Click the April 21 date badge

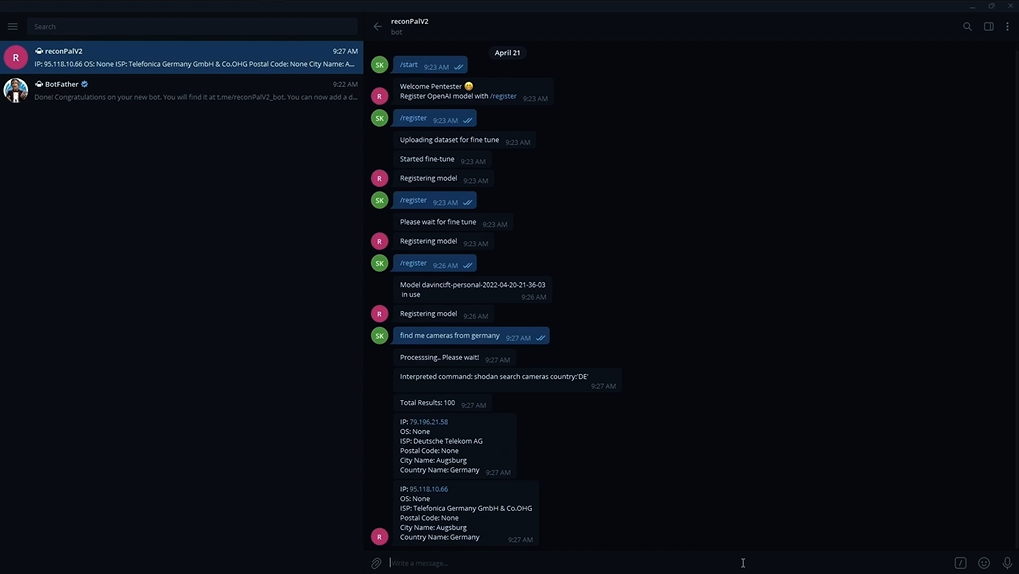507,53
